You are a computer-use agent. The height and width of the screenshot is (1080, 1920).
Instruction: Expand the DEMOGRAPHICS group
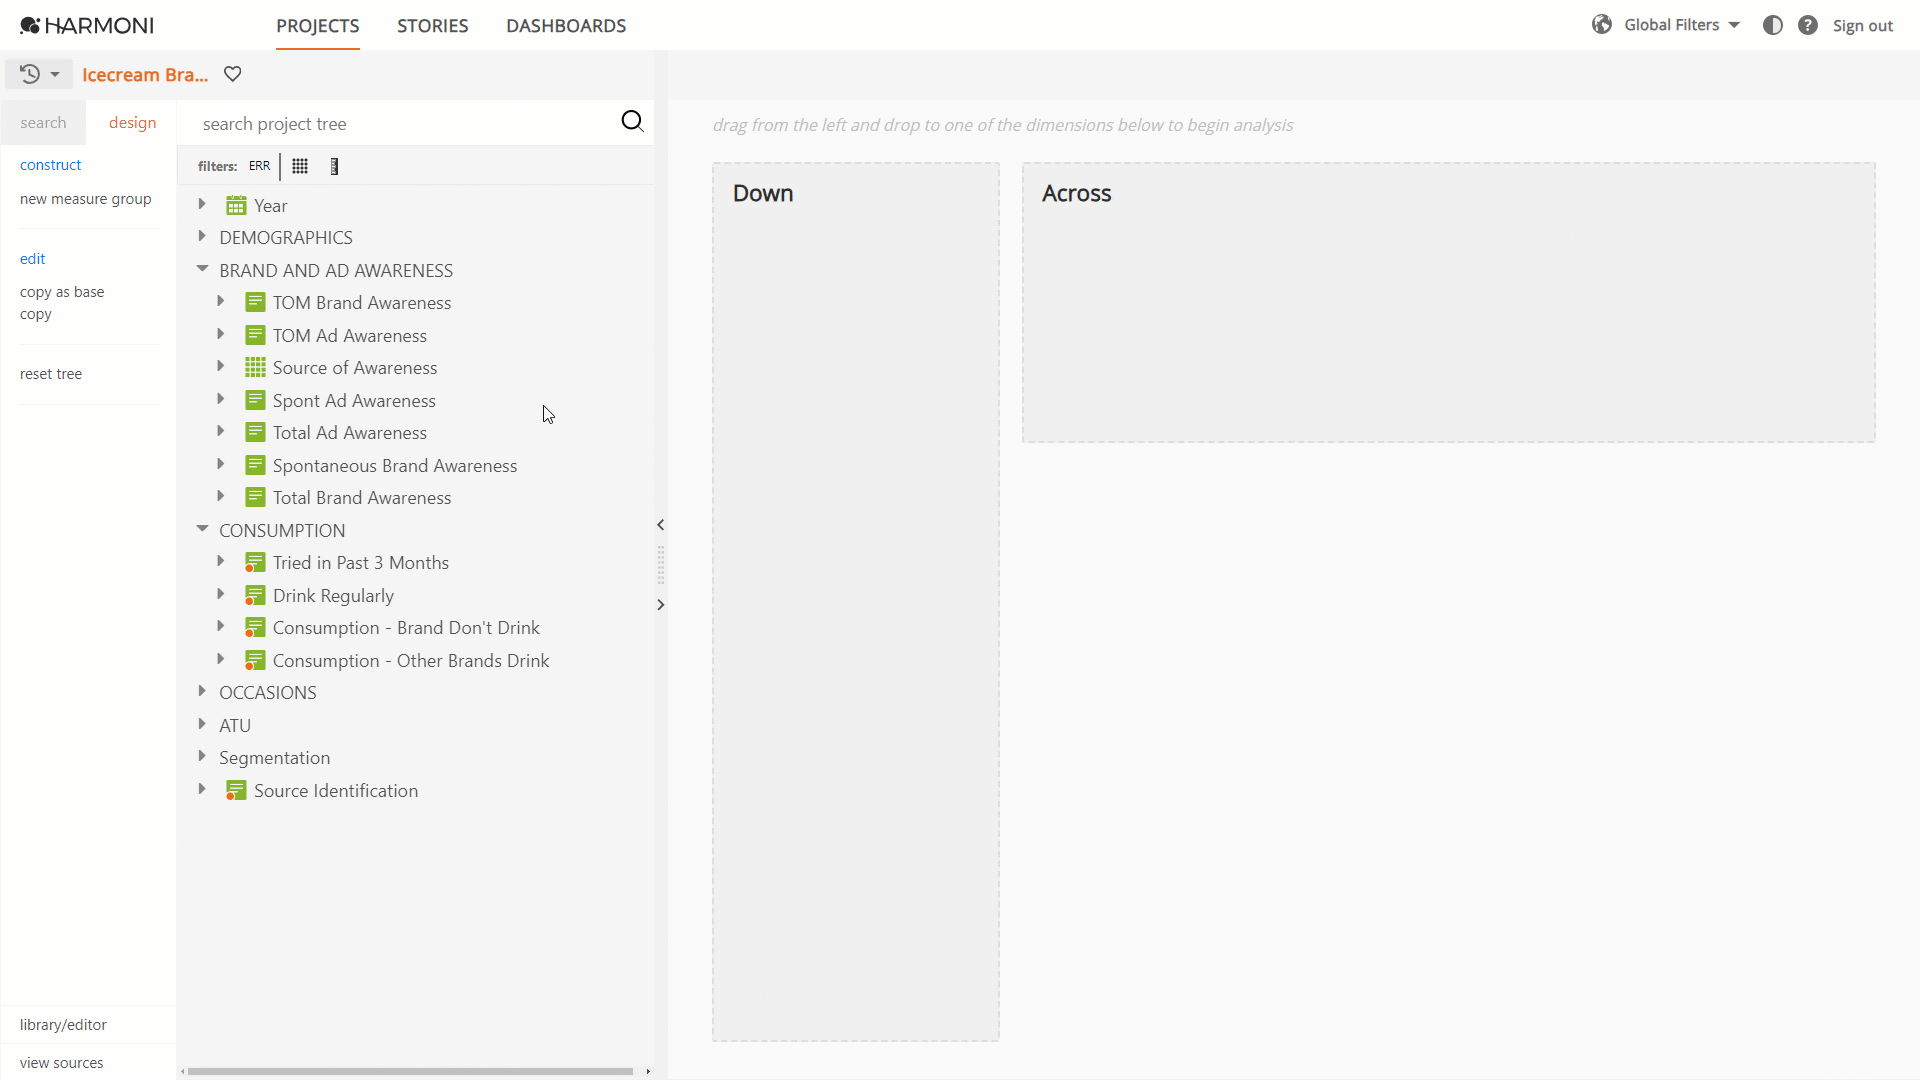click(202, 236)
